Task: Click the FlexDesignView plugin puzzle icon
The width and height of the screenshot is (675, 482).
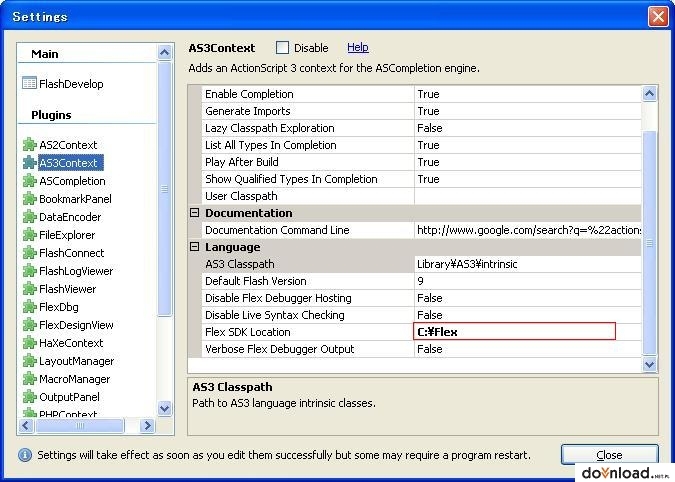Action: pos(29,325)
